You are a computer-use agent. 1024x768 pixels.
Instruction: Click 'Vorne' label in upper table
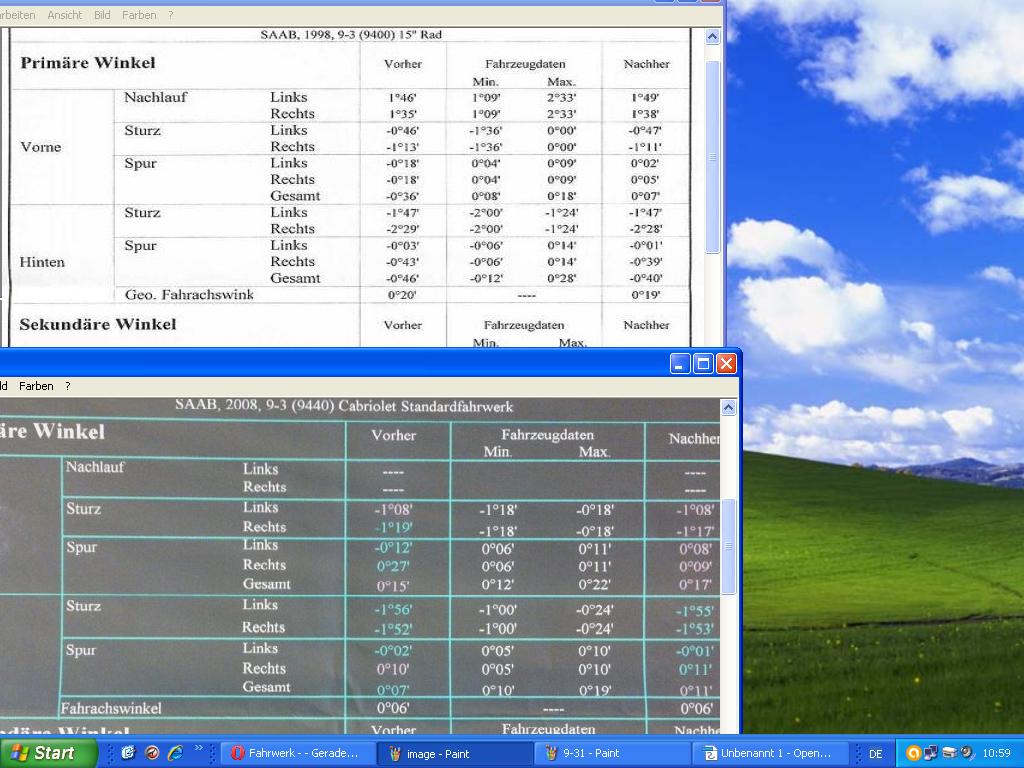40,147
